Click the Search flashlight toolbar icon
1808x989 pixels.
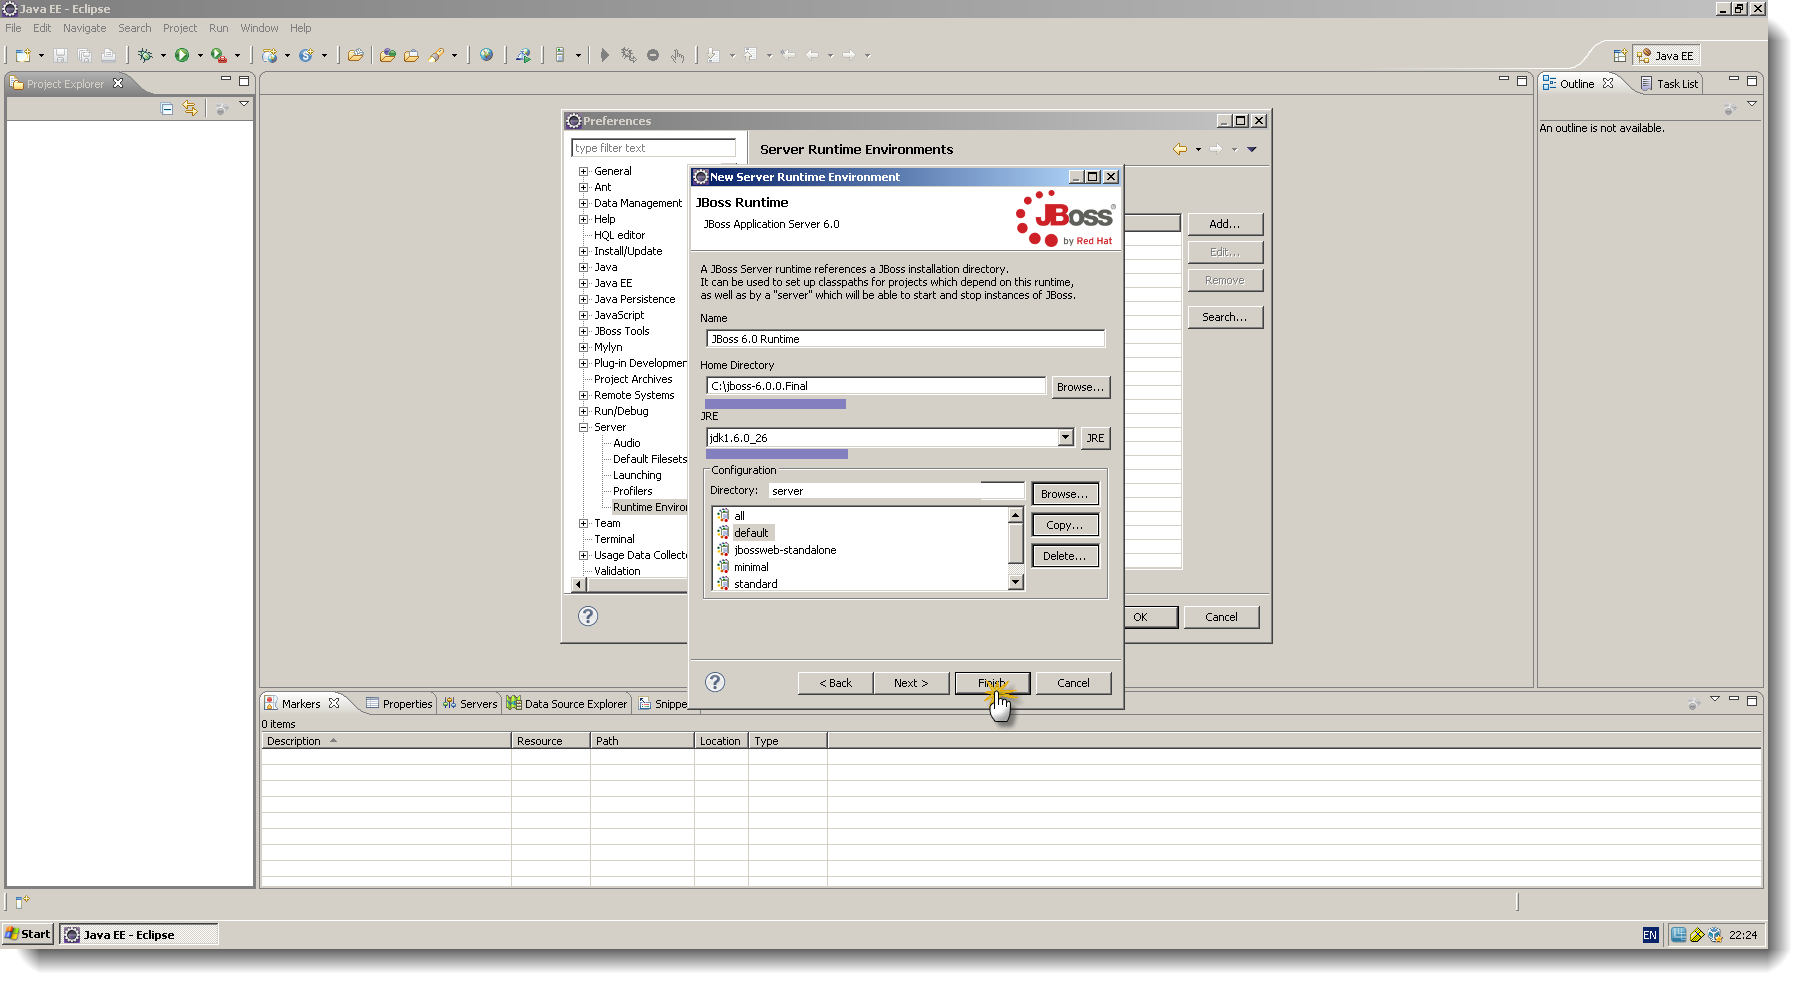pos(437,55)
